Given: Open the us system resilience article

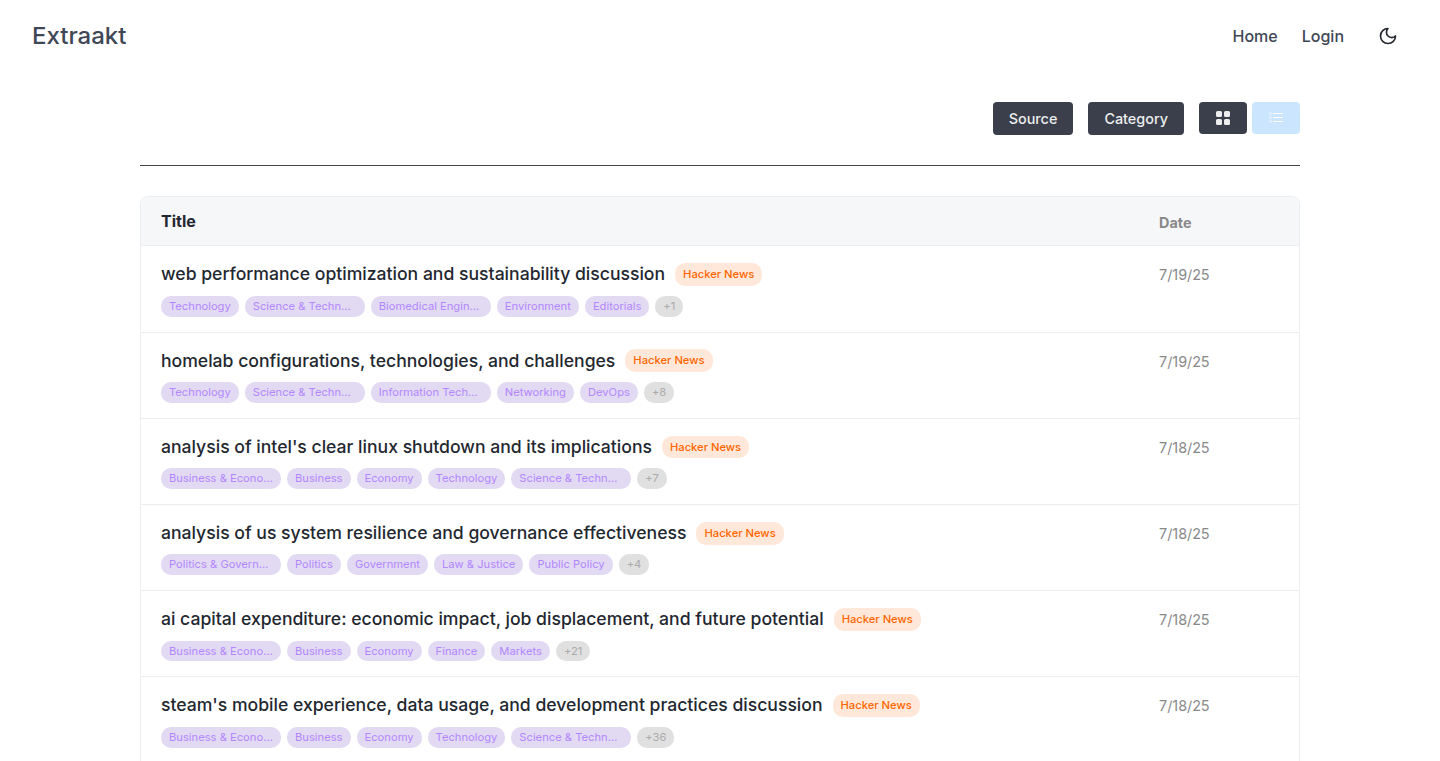Looking at the screenshot, I should (x=424, y=533).
